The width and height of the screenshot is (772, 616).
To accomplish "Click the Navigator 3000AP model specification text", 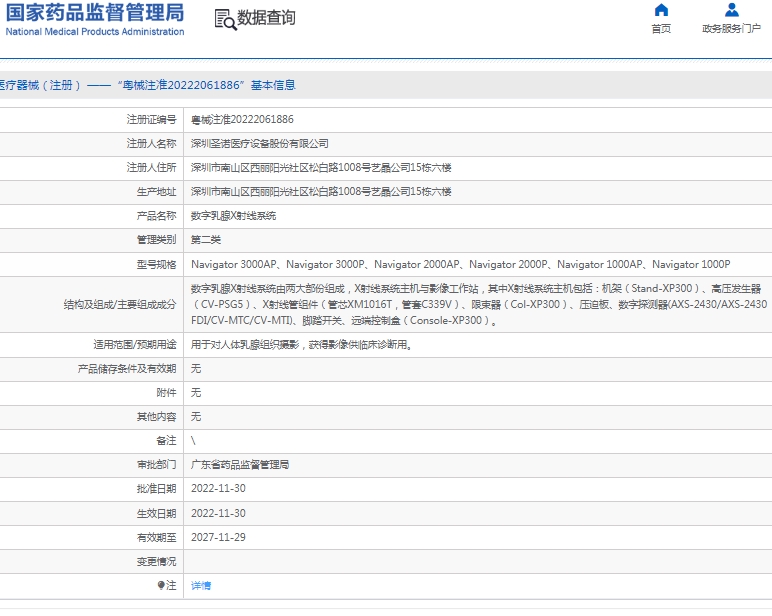I will [x=234, y=265].
